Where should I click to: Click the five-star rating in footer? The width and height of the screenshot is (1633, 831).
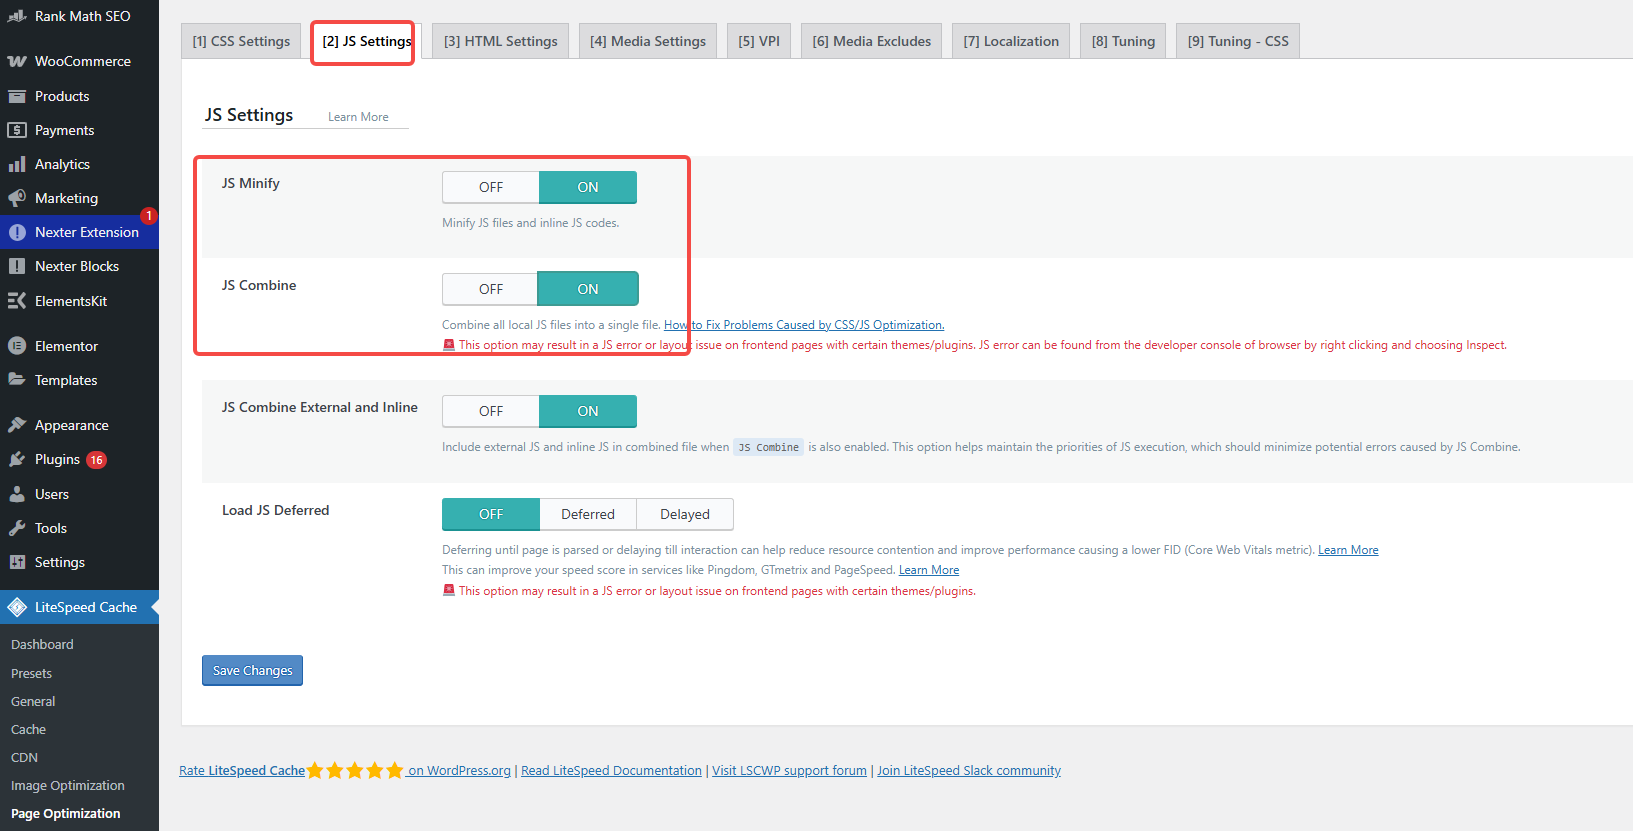tap(355, 771)
